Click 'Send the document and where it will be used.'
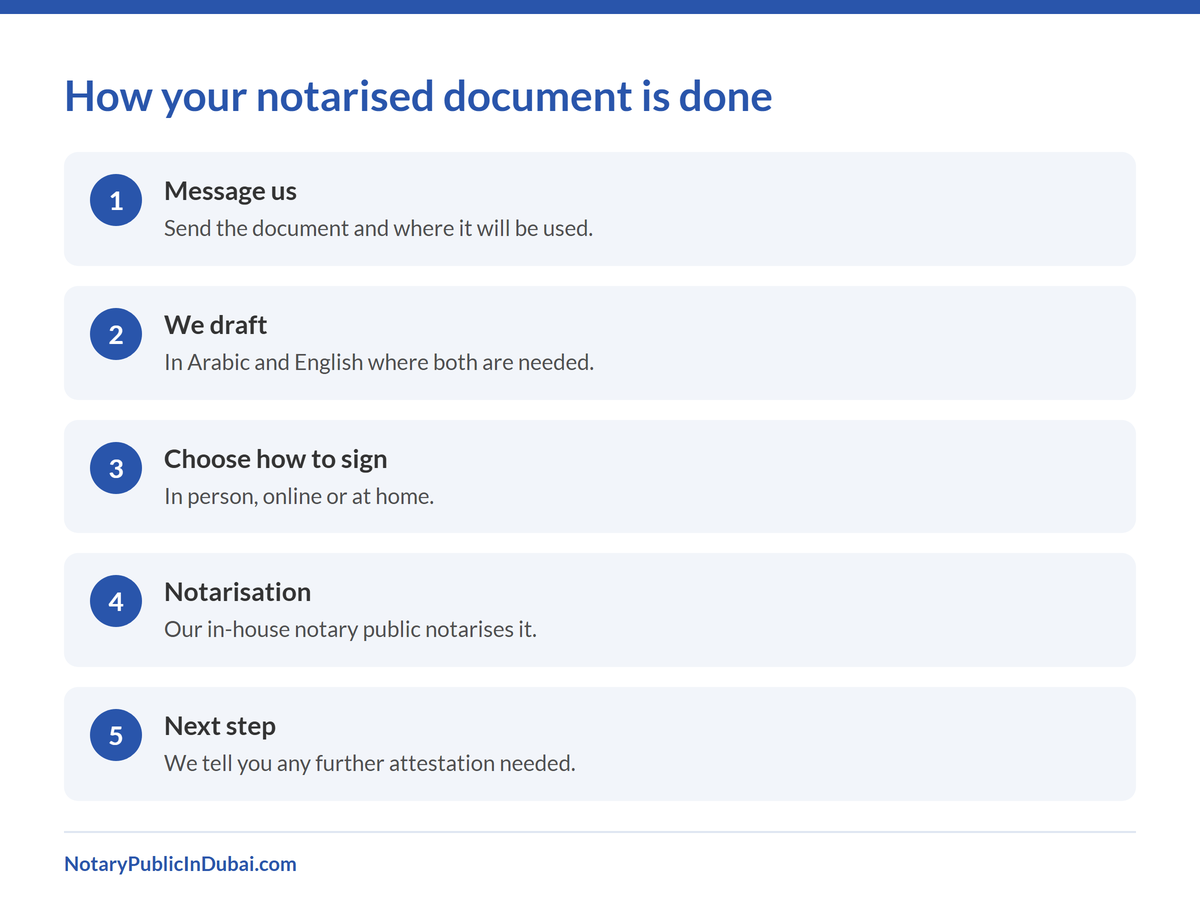The width and height of the screenshot is (1200, 915). pyautogui.click(x=378, y=228)
